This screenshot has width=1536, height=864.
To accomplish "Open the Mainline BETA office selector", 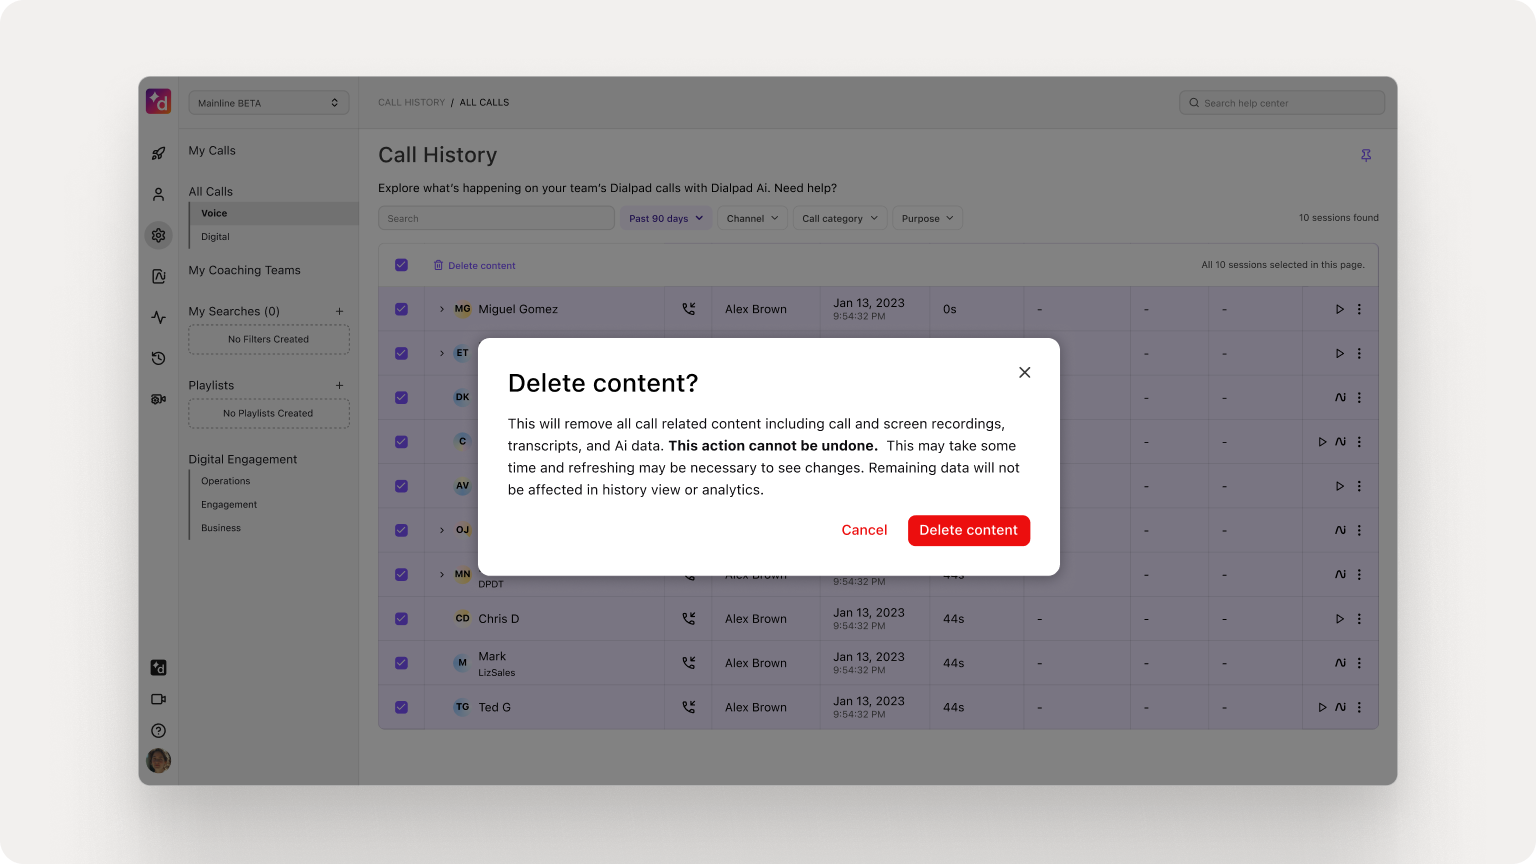I will click(x=269, y=103).
